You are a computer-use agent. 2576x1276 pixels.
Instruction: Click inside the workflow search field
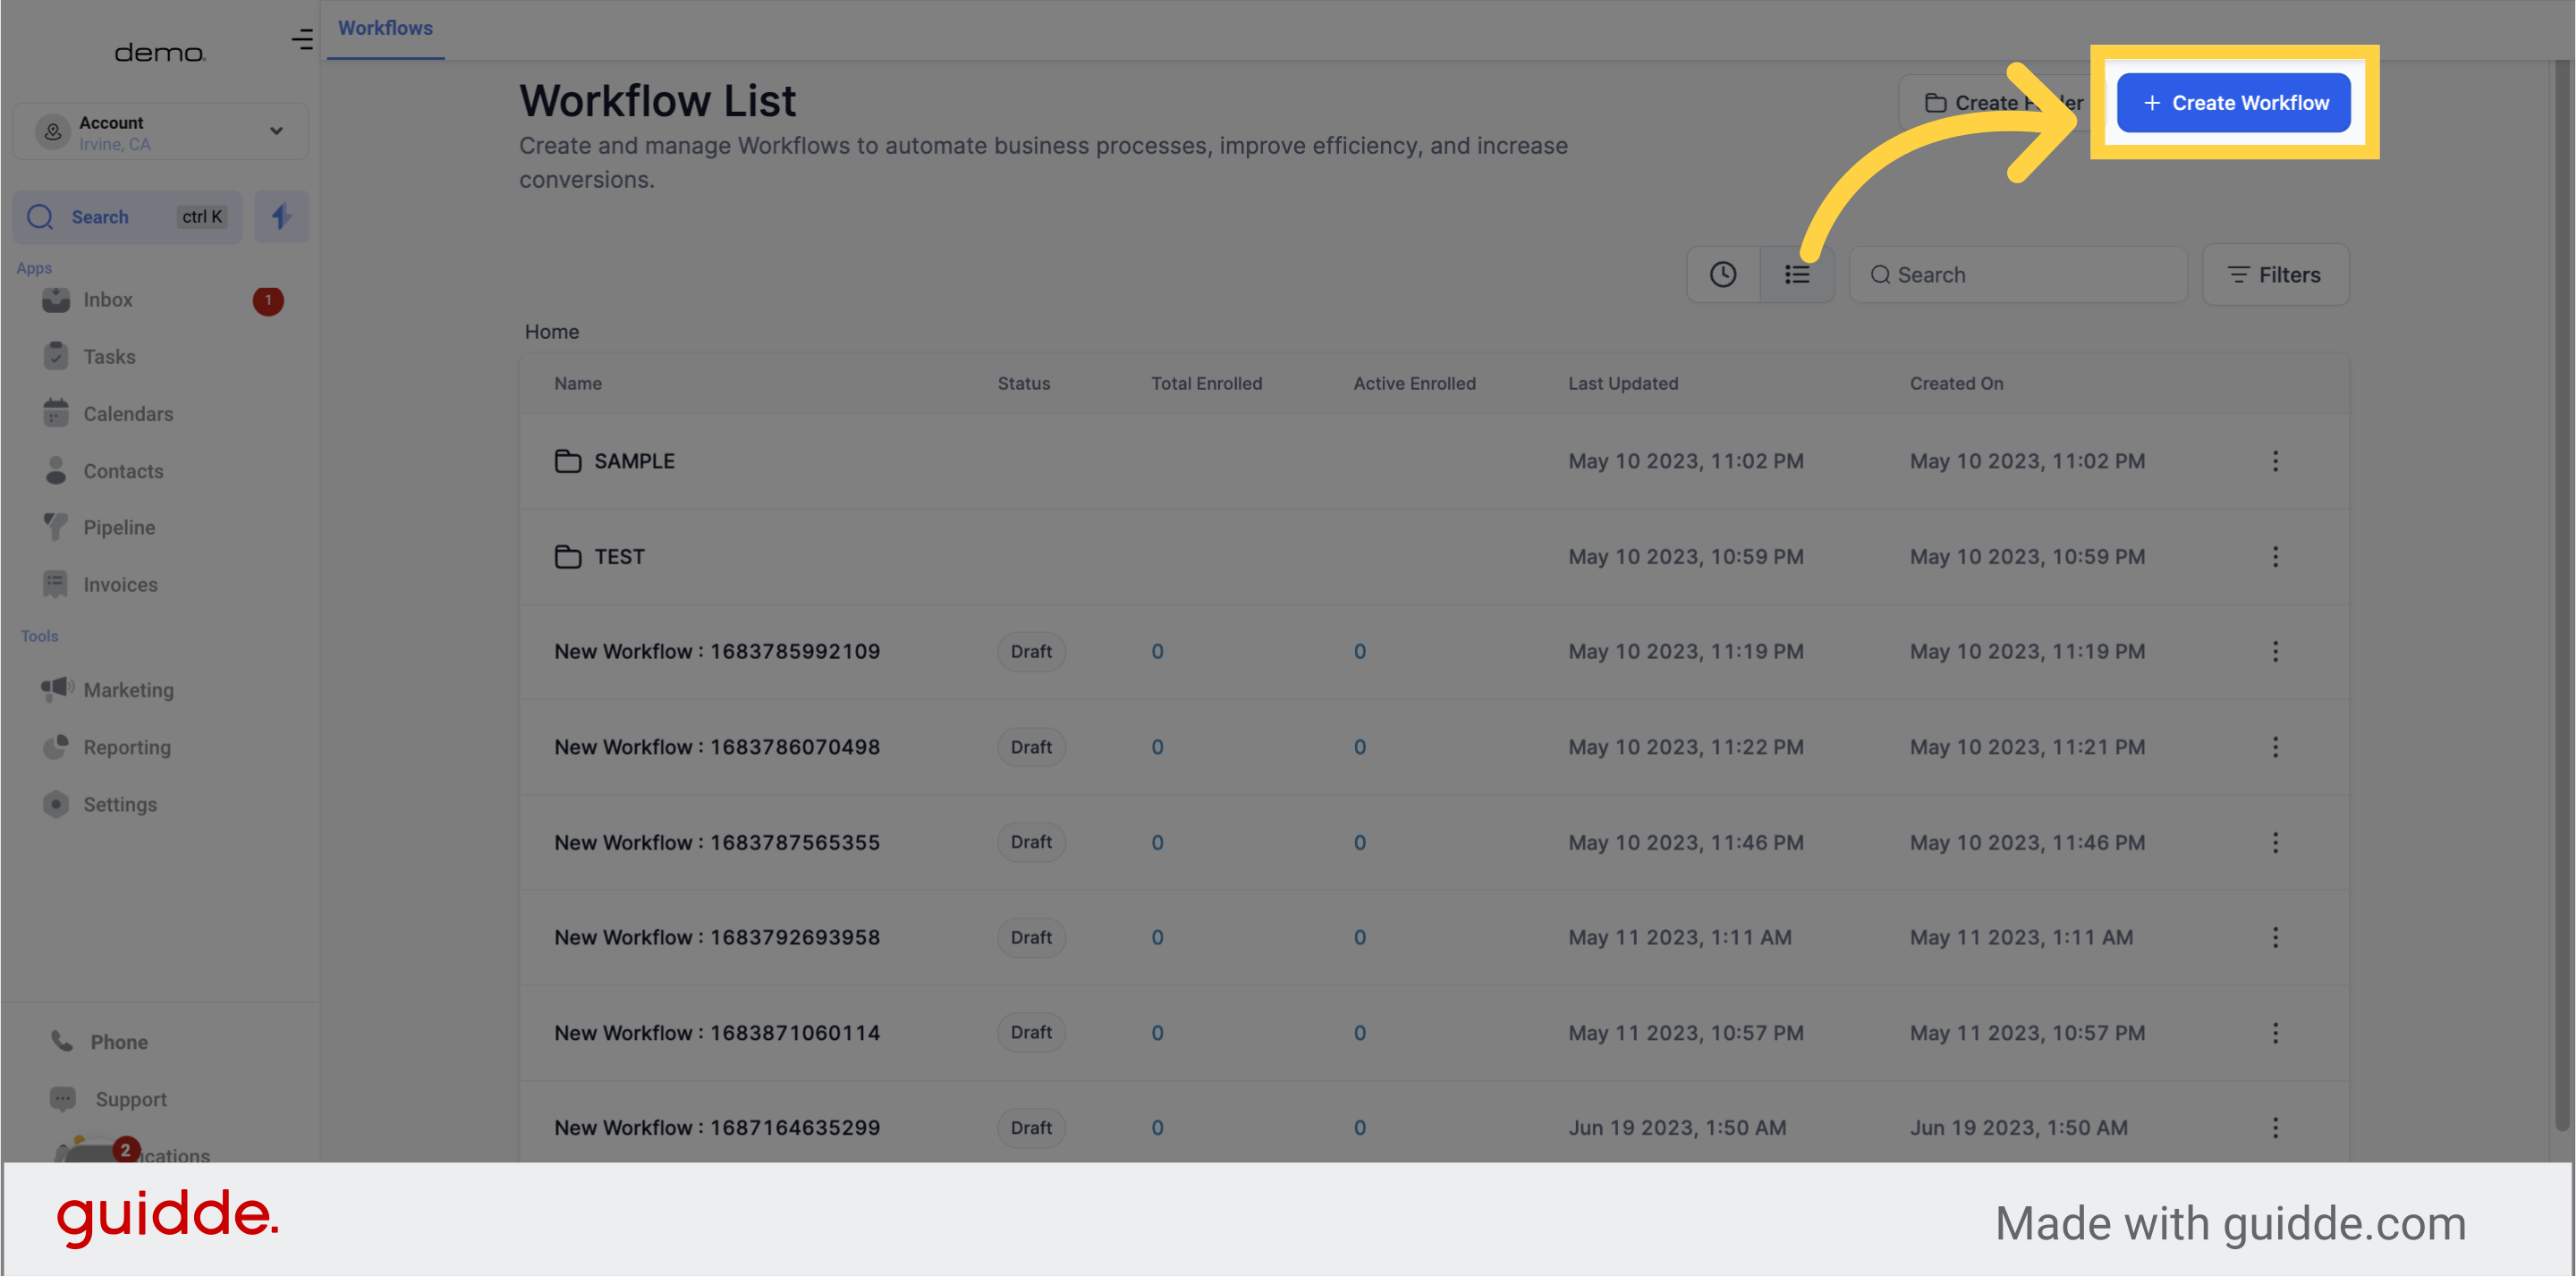tap(2018, 274)
